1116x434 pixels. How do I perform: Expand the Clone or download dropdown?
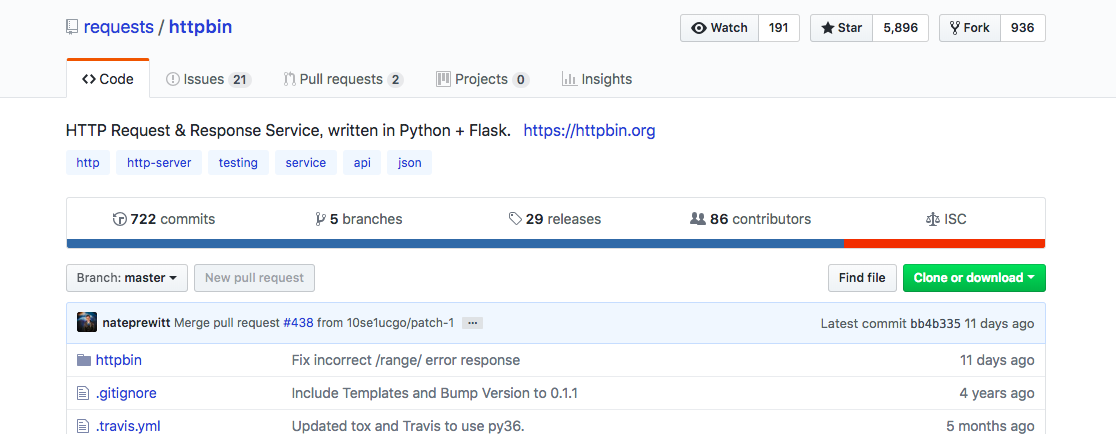pyautogui.click(x=974, y=278)
